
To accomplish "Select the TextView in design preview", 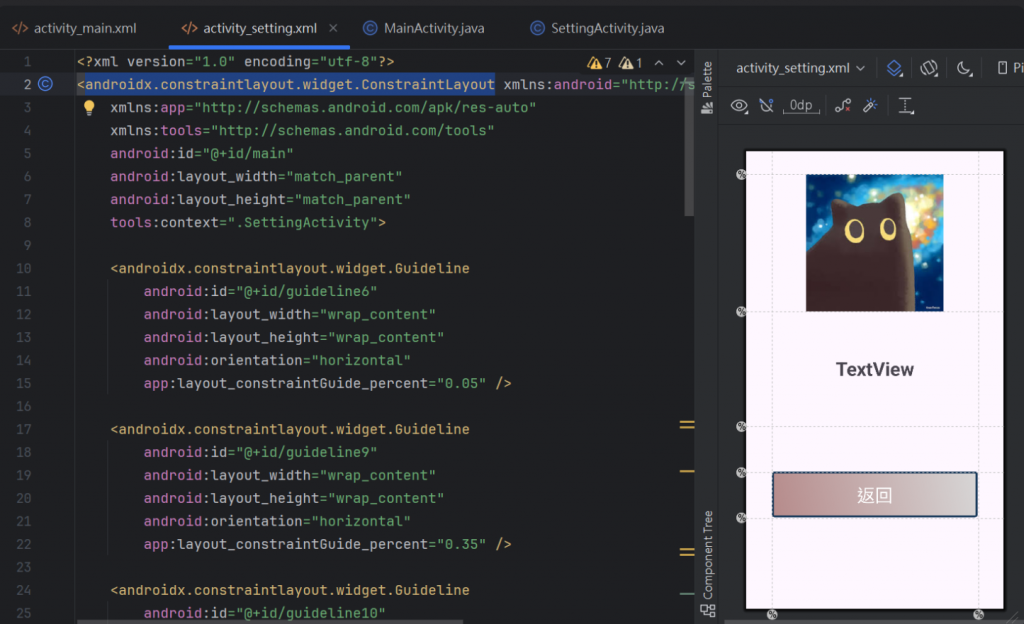I will [874, 369].
